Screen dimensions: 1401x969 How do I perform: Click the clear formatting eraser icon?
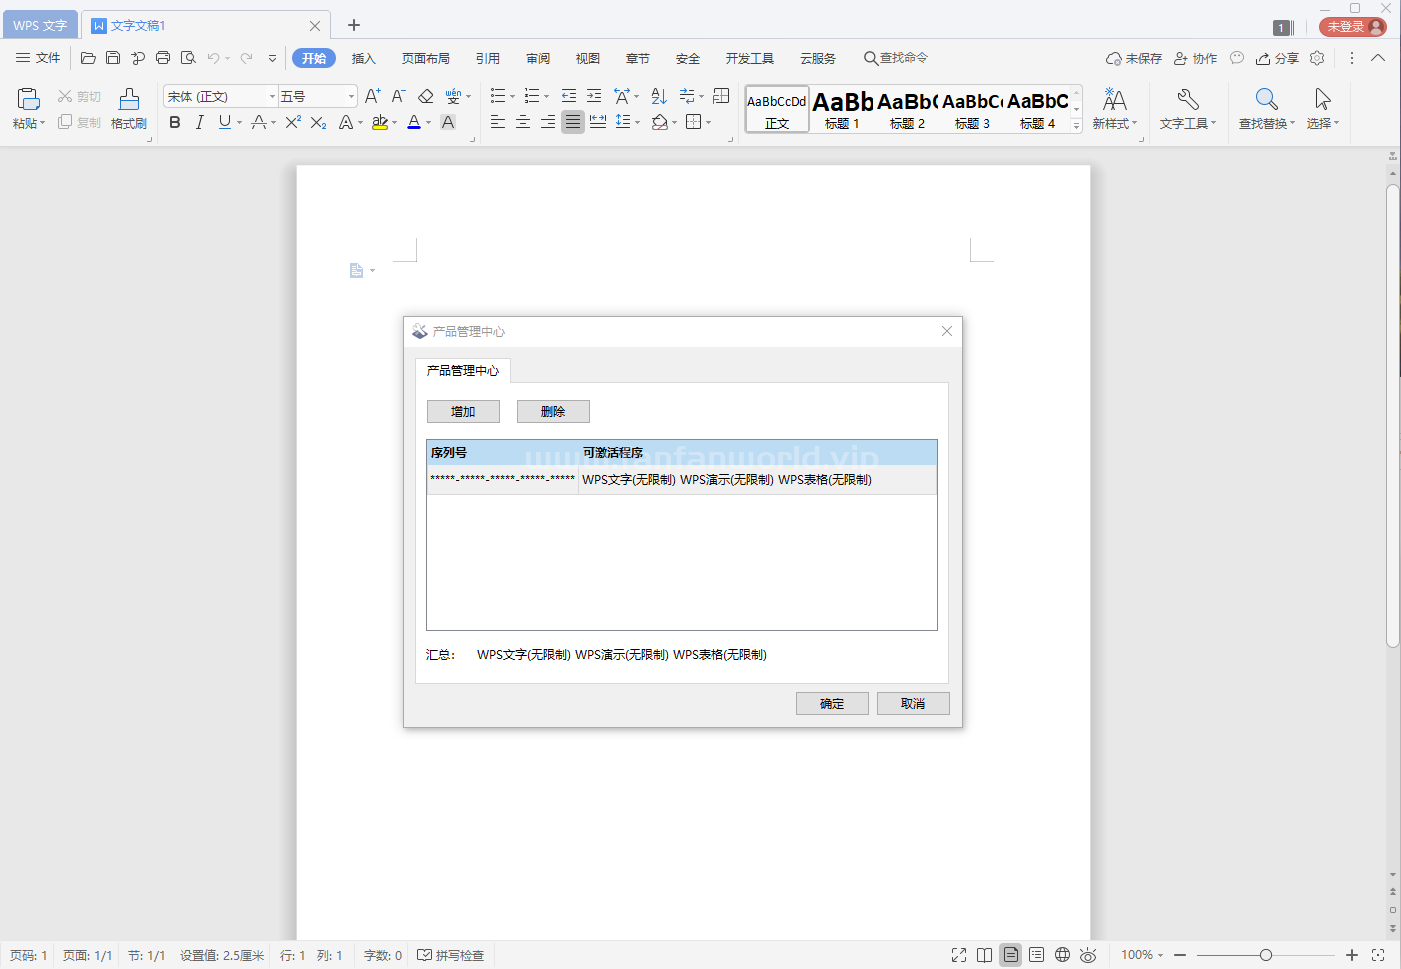pyautogui.click(x=426, y=96)
